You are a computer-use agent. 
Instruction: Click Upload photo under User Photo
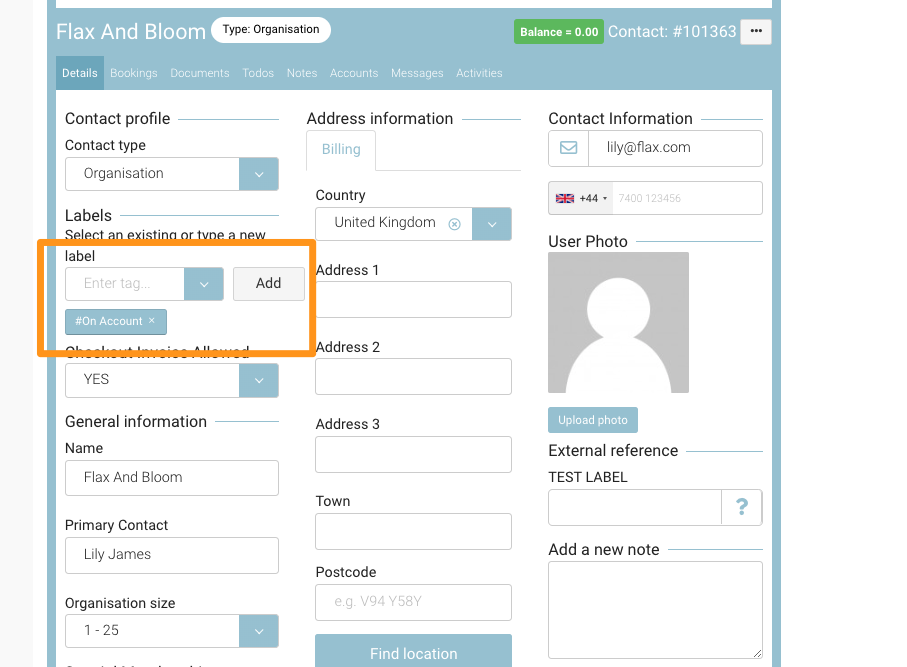click(592, 419)
